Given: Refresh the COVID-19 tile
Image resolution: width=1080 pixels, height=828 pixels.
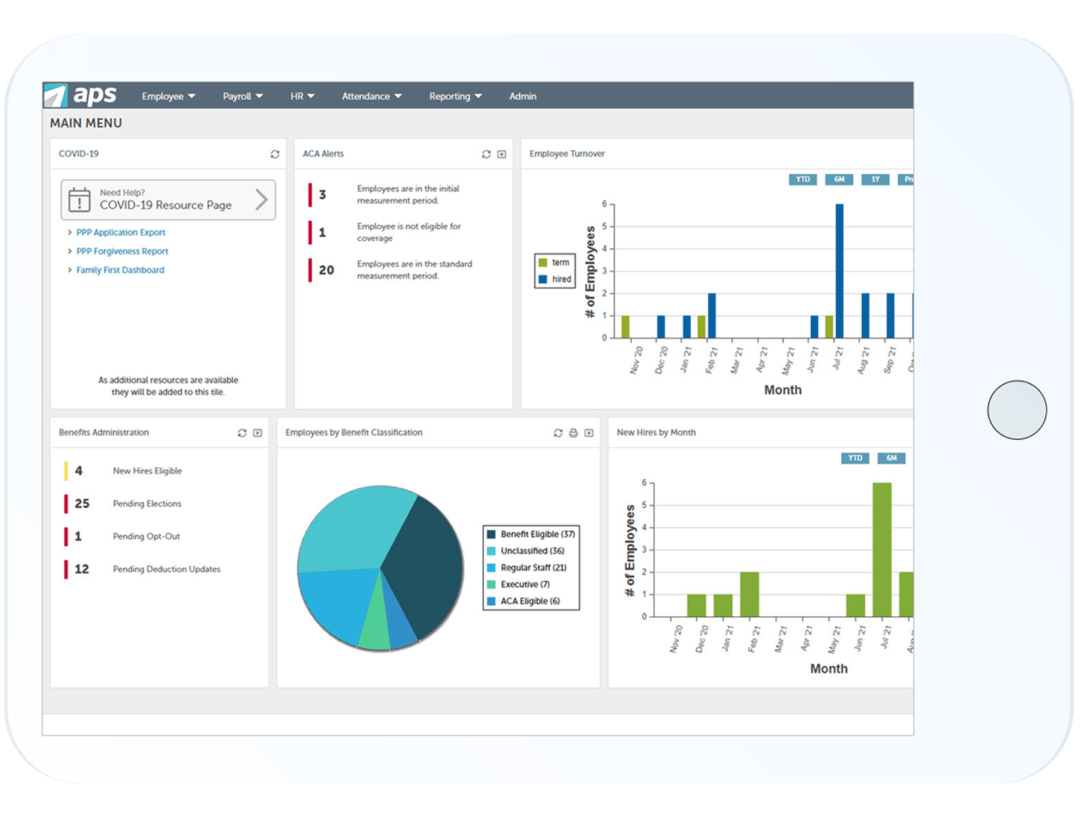Looking at the screenshot, I should pyautogui.click(x=275, y=154).
